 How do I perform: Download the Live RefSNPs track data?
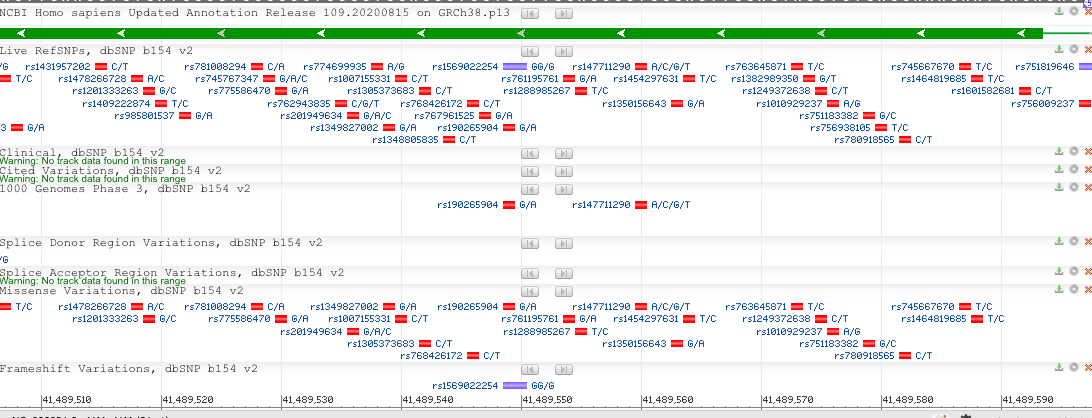click(x=1059, y=49)
